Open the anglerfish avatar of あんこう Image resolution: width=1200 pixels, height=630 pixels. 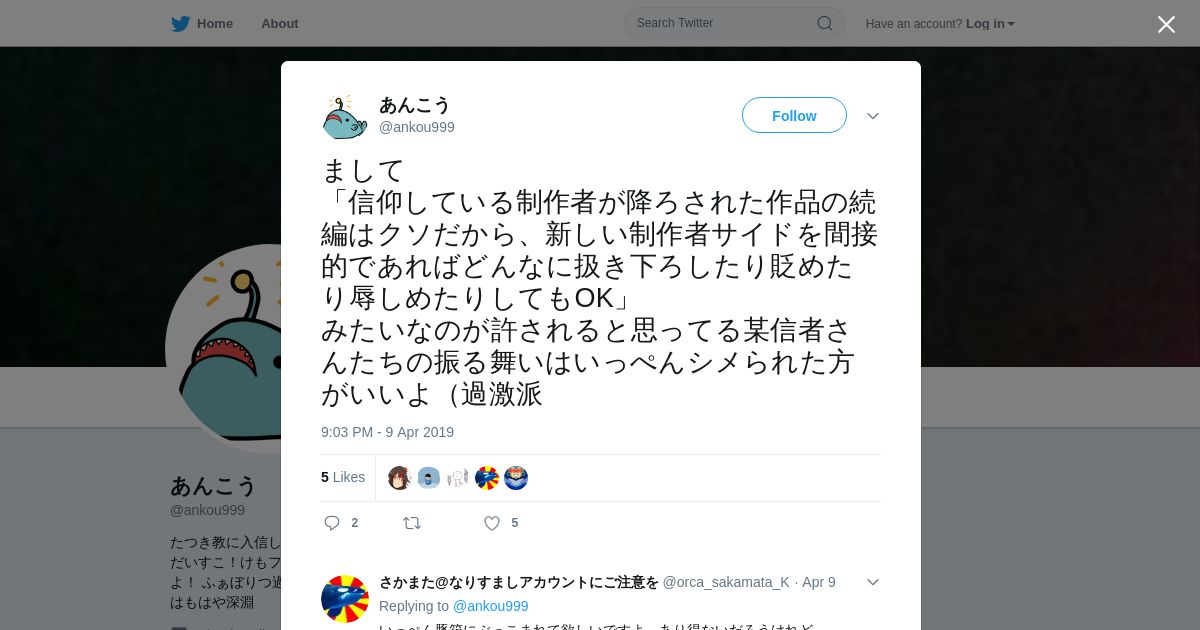tap(345, 117)
